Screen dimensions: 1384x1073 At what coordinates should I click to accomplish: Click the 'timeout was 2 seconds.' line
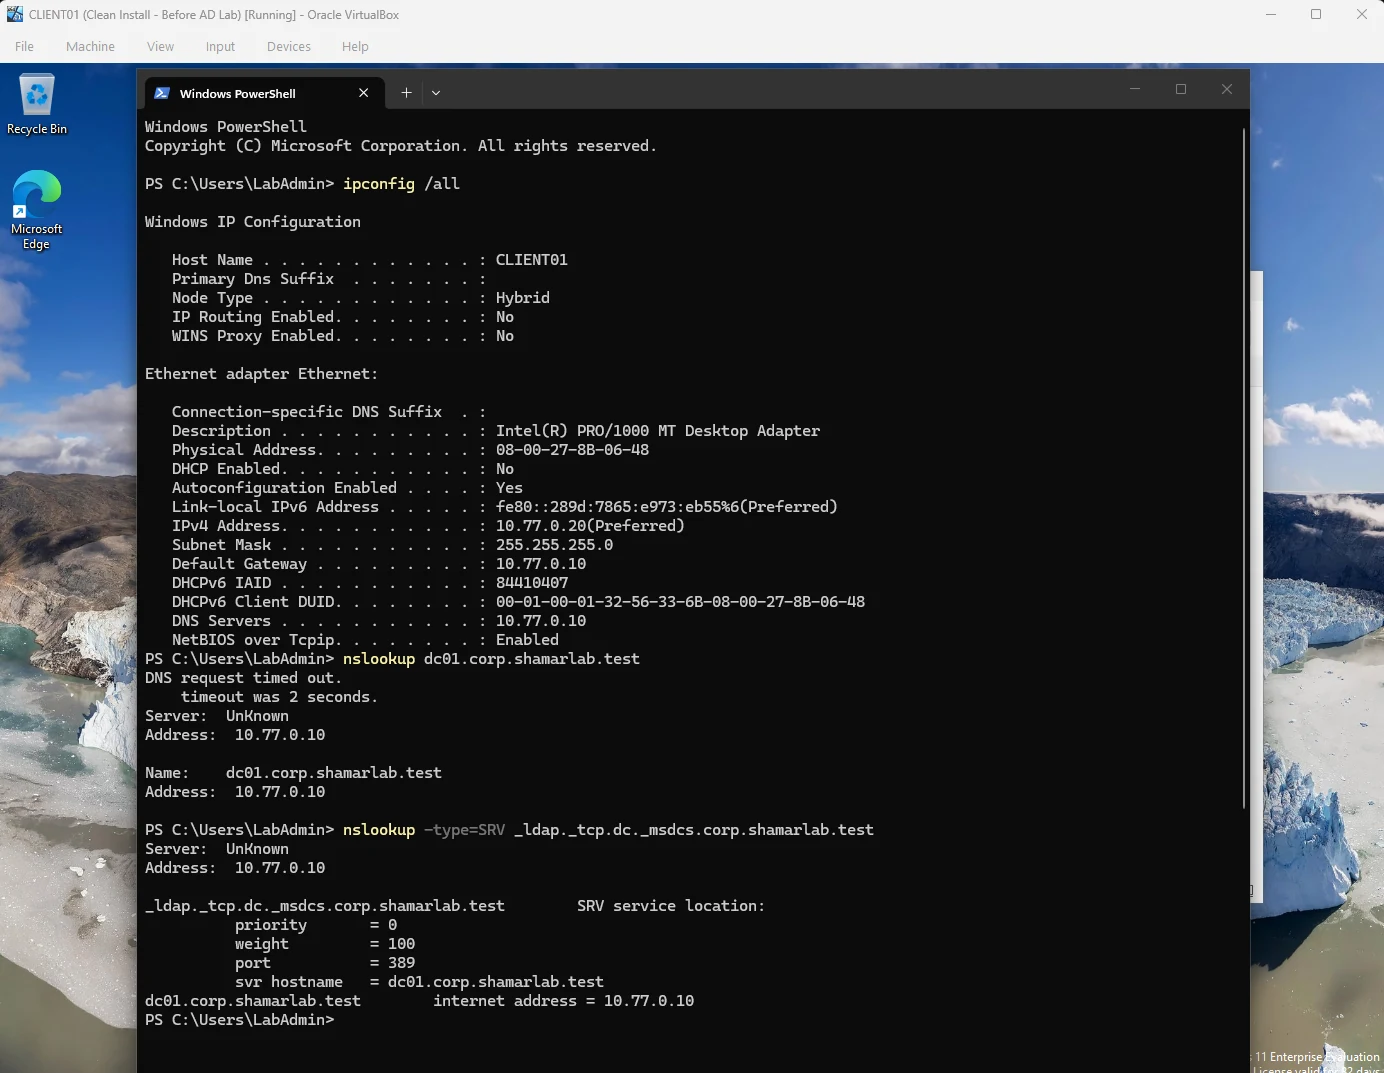pyautogui.click(x=279, y=697)
